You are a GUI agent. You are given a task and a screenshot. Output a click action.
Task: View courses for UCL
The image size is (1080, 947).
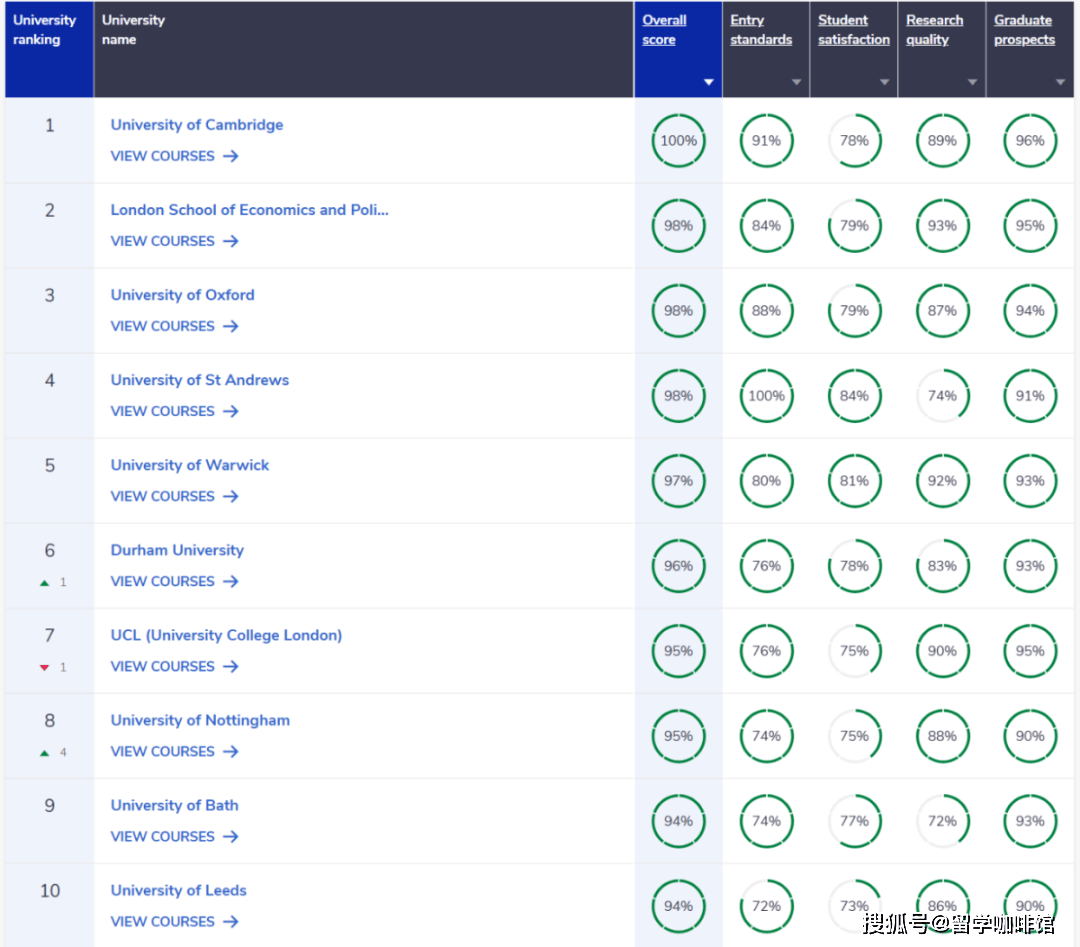(174, 667)
